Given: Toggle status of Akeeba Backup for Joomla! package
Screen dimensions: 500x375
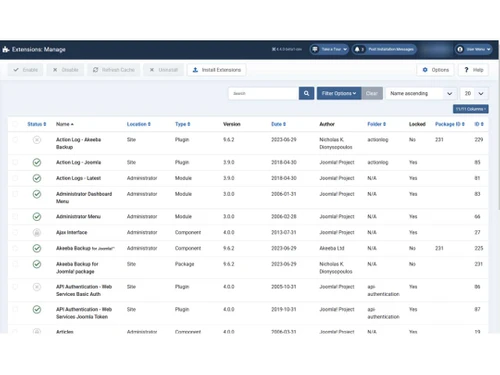Looking at the screenshot, I should point(37,264).
